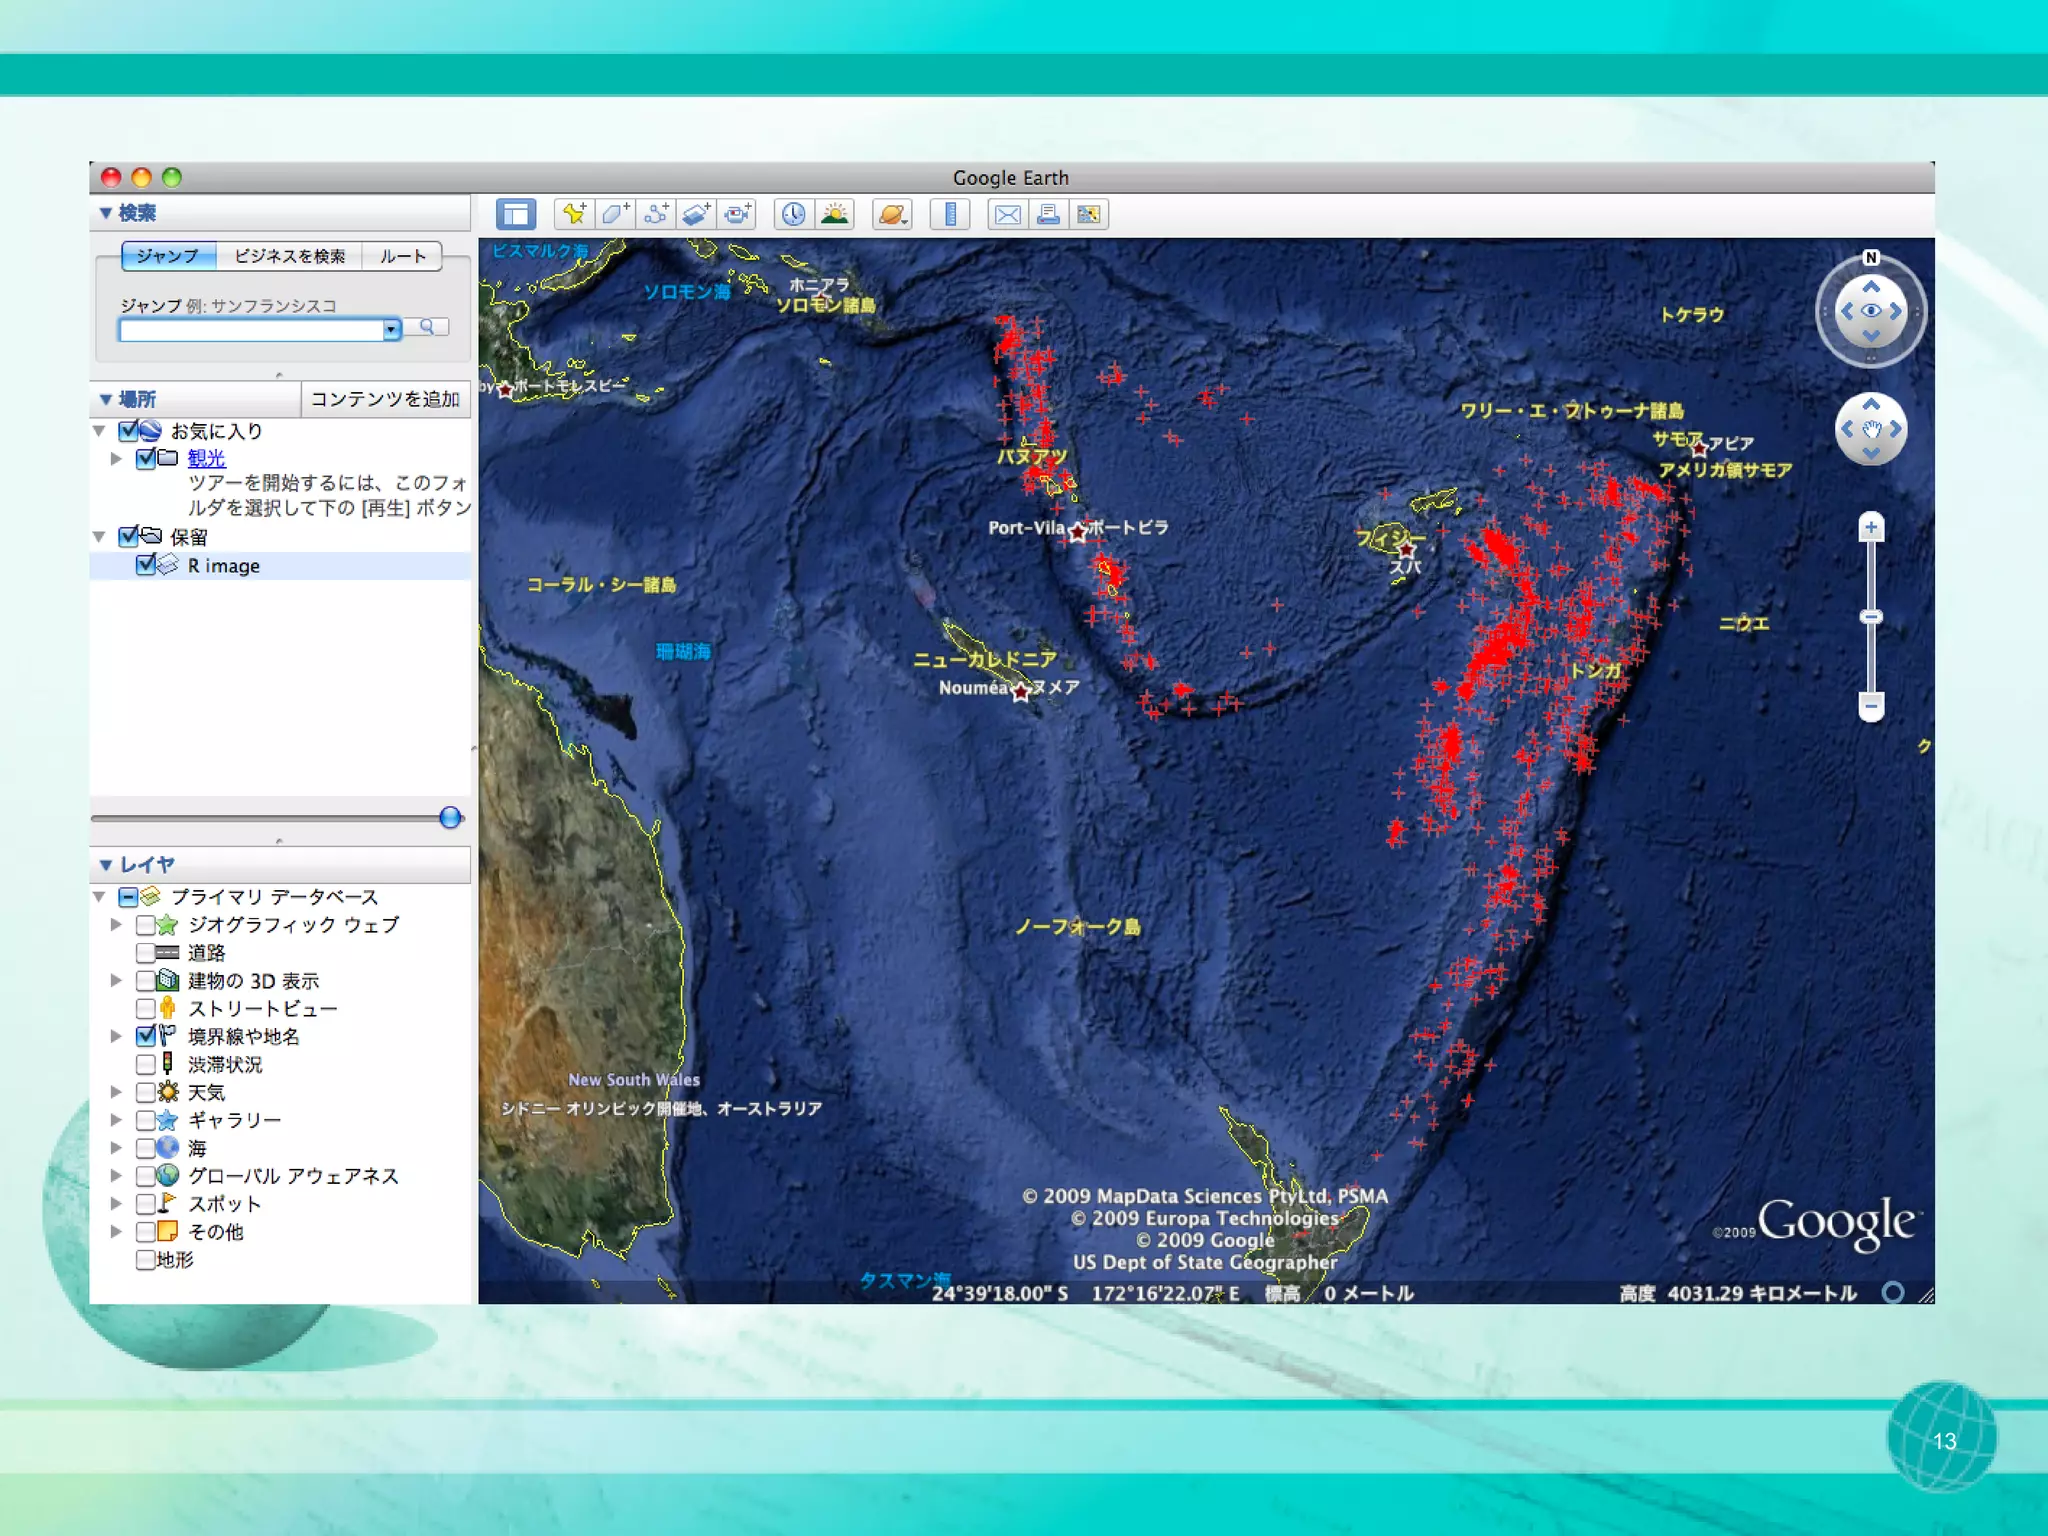Click the コンテンツを追加 button
The width and height of the screenshot is (2048, 1536).
[385, 399]
